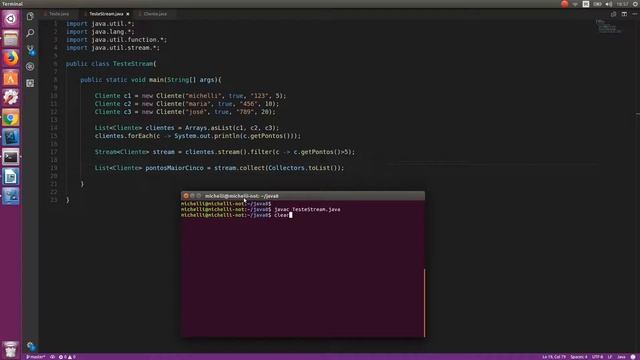640x360 pixels.
Task: Open the VS Code Explorer view
Action: (30, 16)
